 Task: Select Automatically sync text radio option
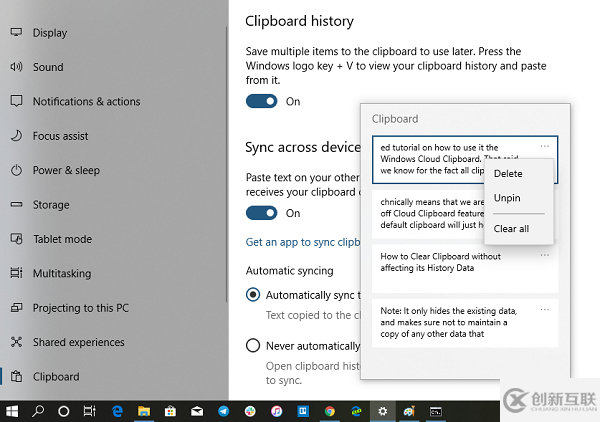[253, 295]
